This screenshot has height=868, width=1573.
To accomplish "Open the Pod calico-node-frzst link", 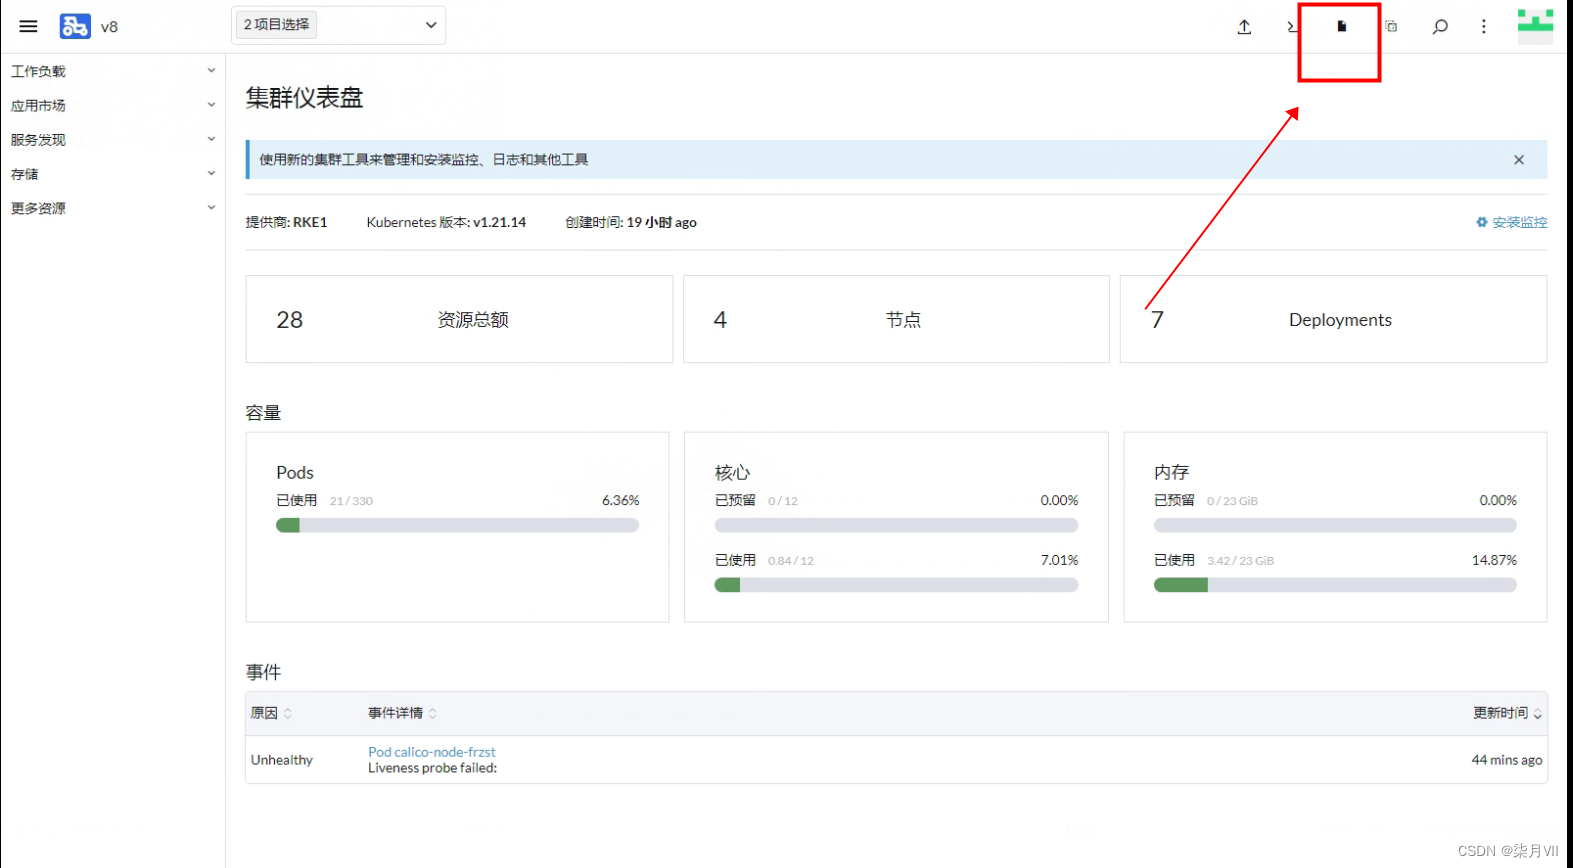I will [x=431, y=752].
